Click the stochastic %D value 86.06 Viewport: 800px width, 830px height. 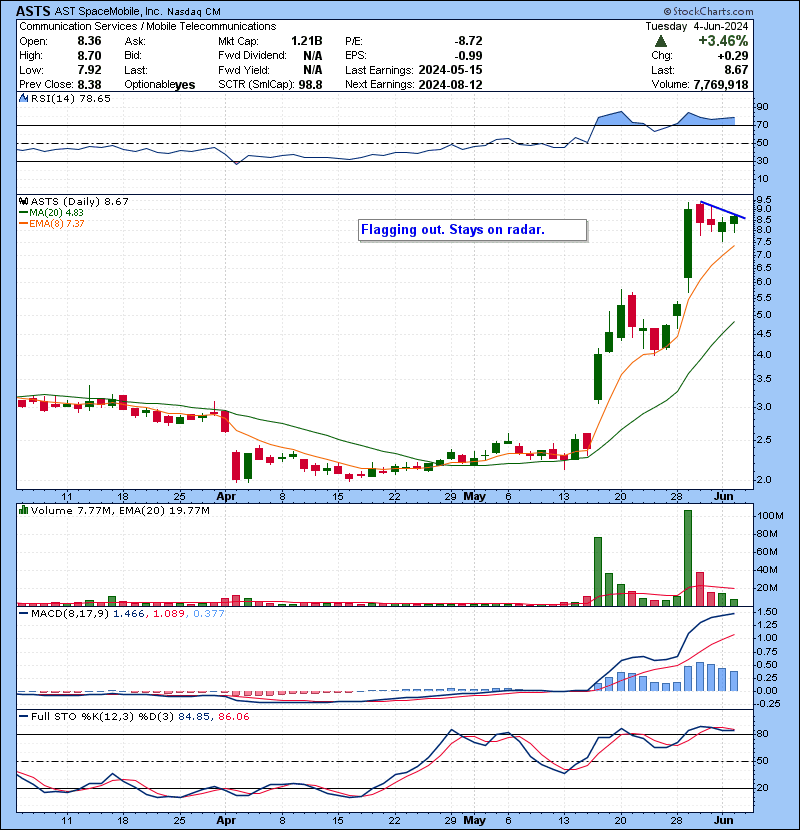tap(233, 716)
